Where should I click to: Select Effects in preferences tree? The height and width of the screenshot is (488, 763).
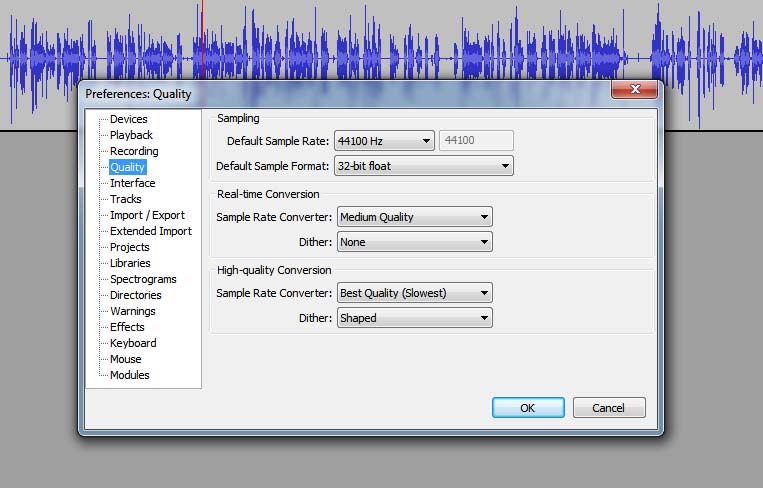tap(127, 327)
